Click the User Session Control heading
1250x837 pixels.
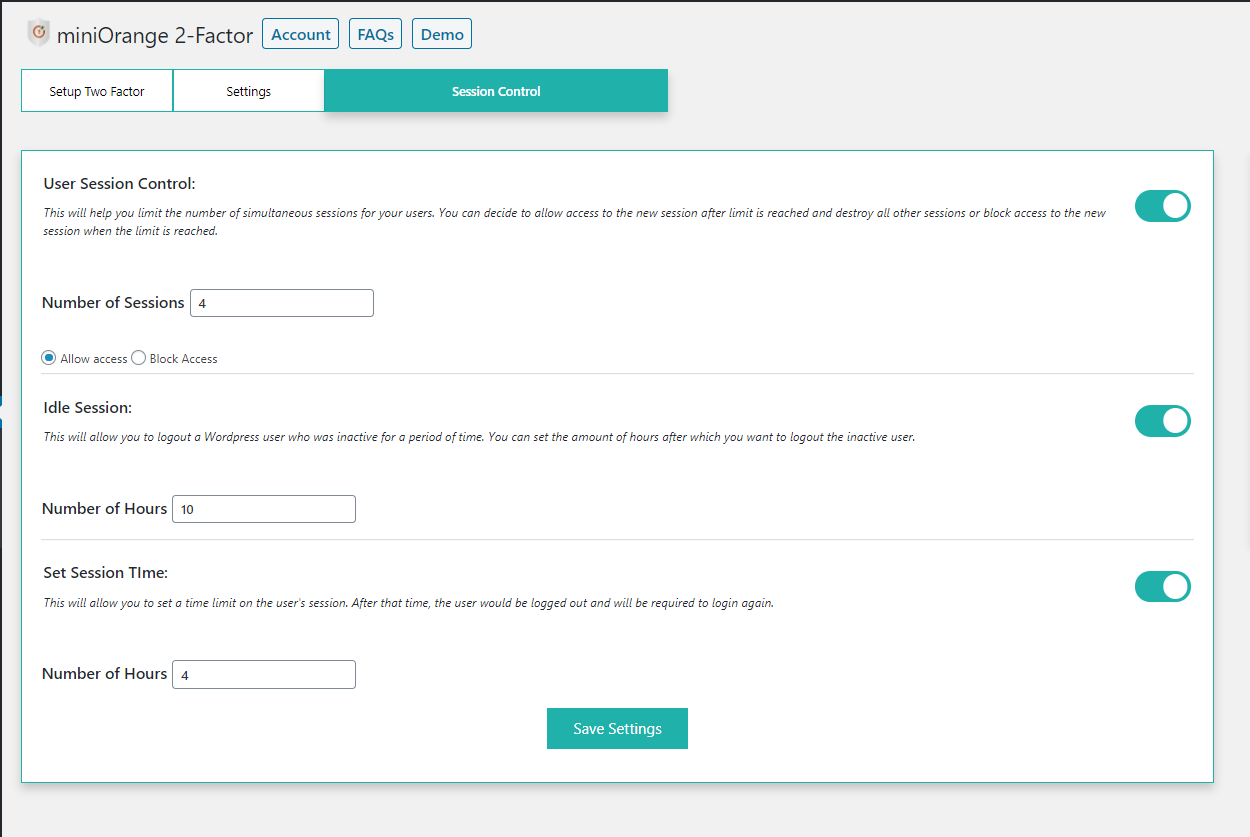pos(119,184)
